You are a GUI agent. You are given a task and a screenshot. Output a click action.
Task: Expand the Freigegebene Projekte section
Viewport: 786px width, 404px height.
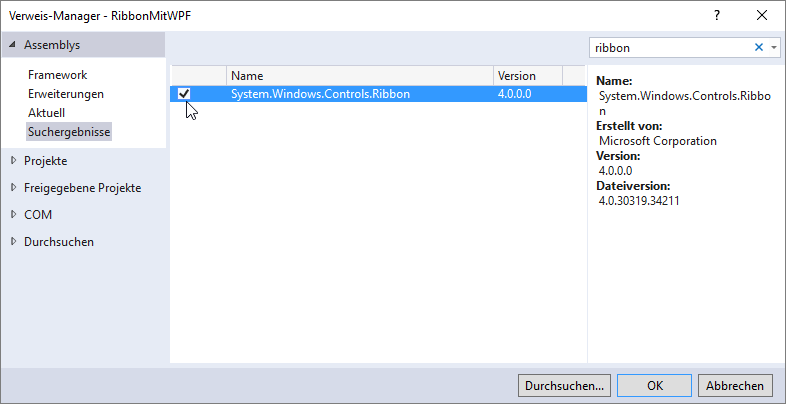13,187
